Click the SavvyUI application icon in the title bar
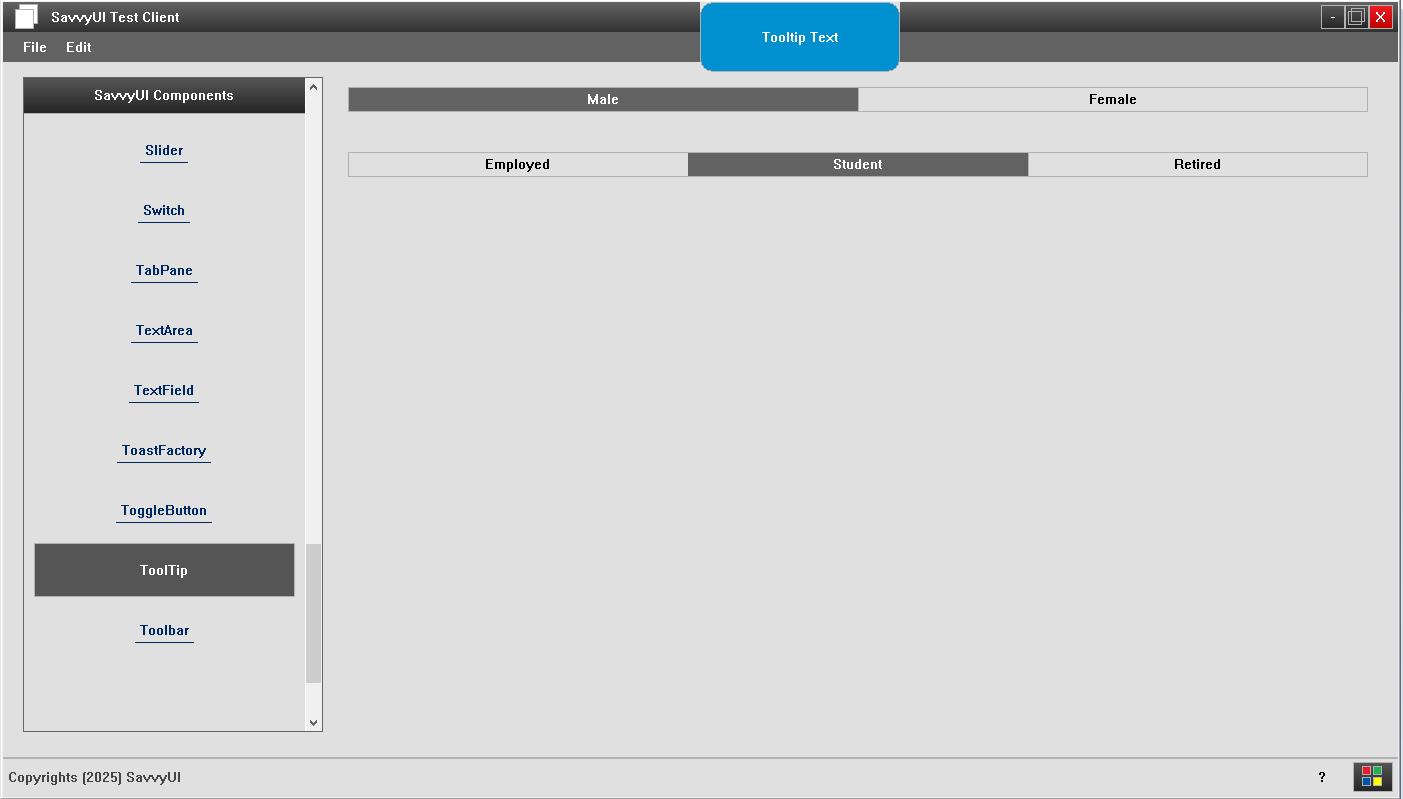 click(x=25, y=16)
